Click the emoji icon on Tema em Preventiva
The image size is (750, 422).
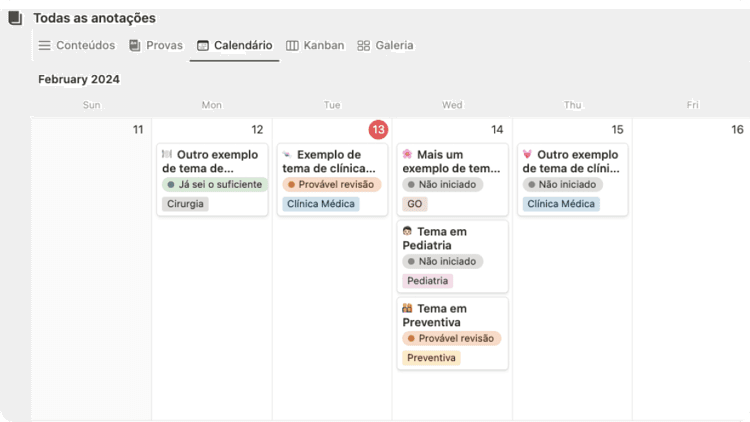(x=407, y=308)
